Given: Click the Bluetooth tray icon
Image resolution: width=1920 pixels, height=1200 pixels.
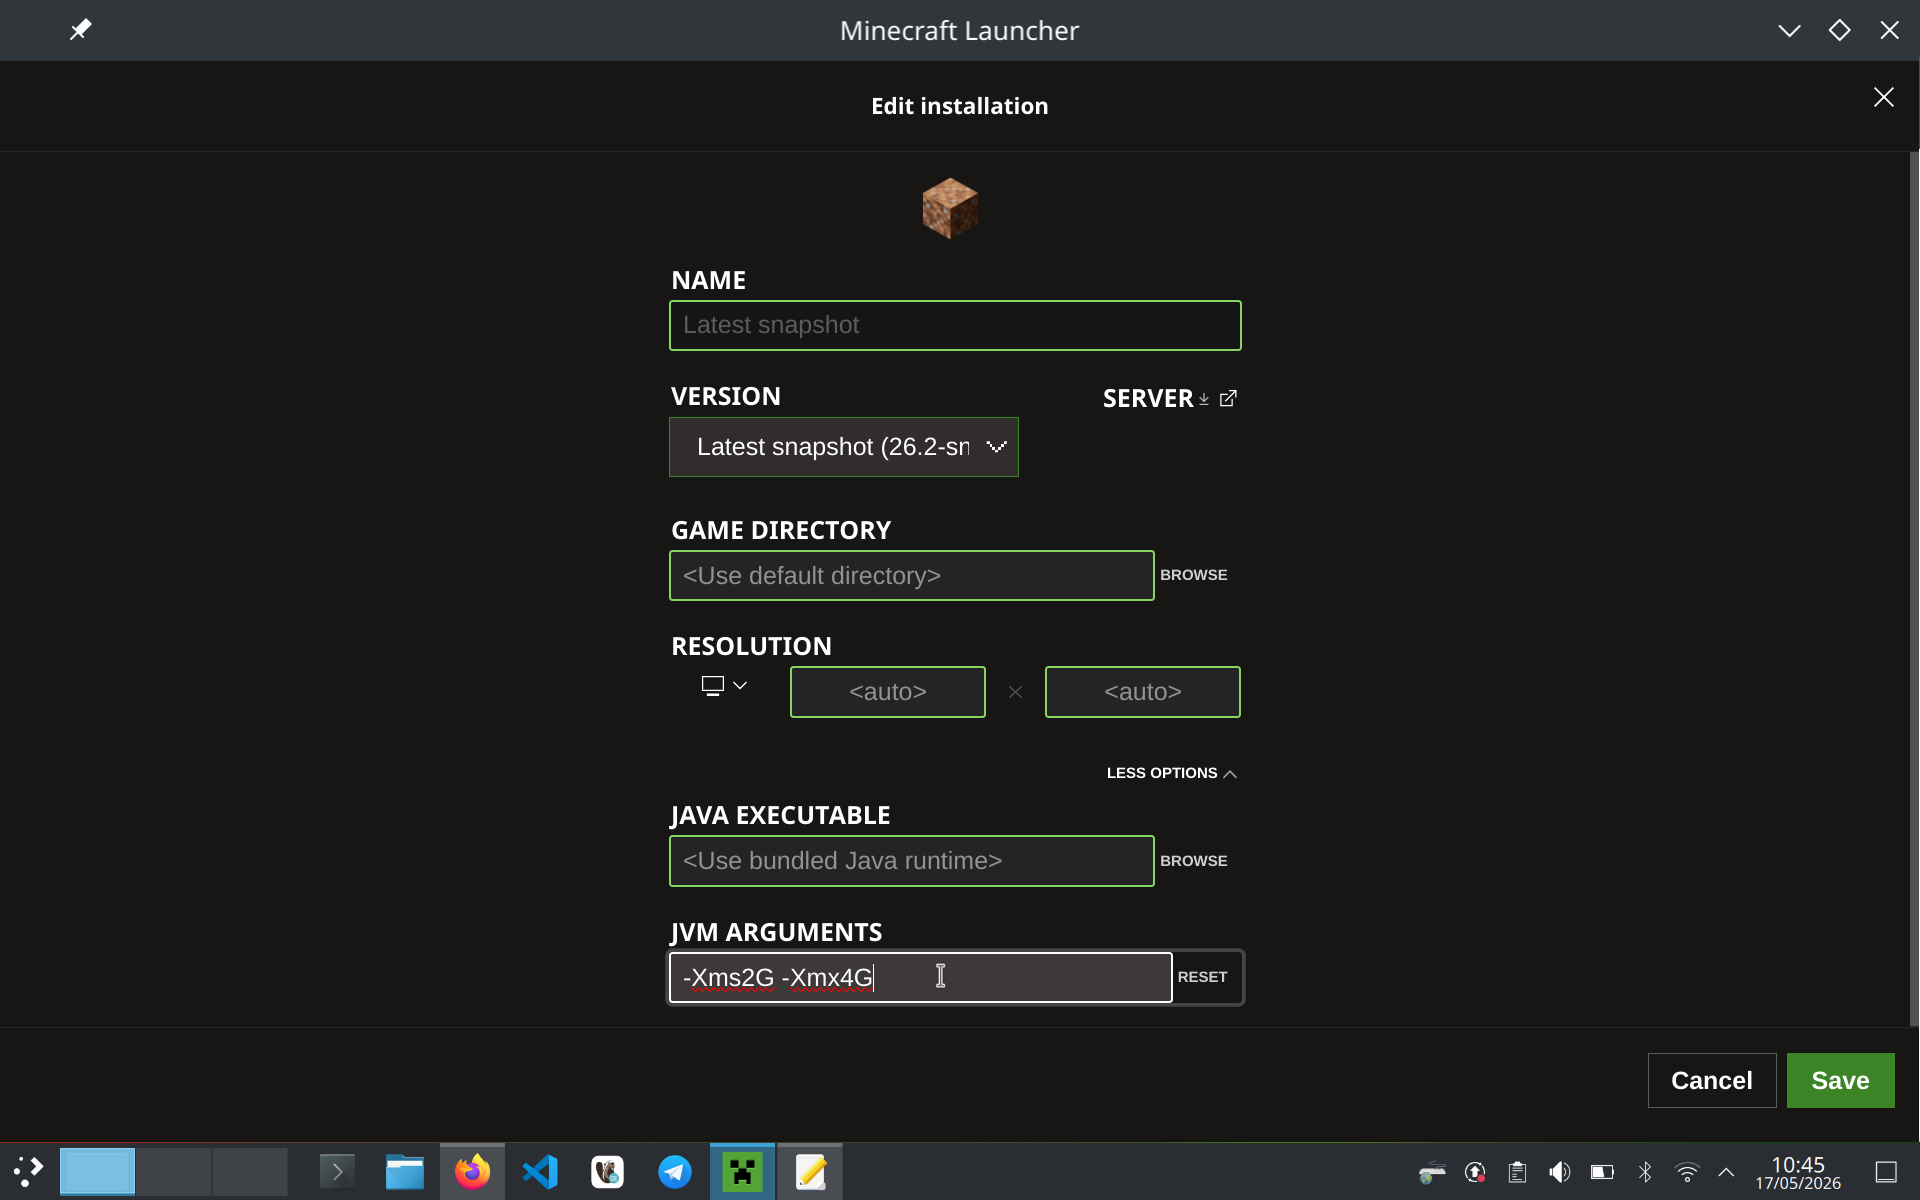Looking at the screenshot, I should click(x=1645, y=1171).
